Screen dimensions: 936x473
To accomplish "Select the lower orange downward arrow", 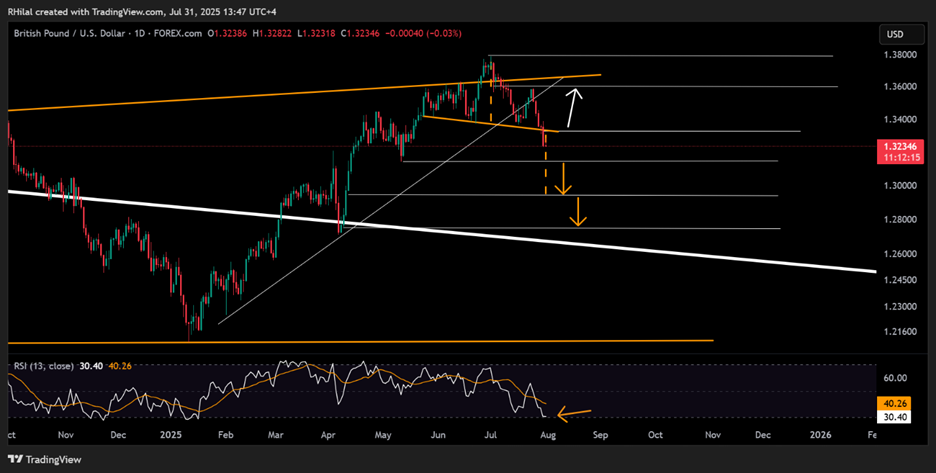I will click(x=578, y=212).
